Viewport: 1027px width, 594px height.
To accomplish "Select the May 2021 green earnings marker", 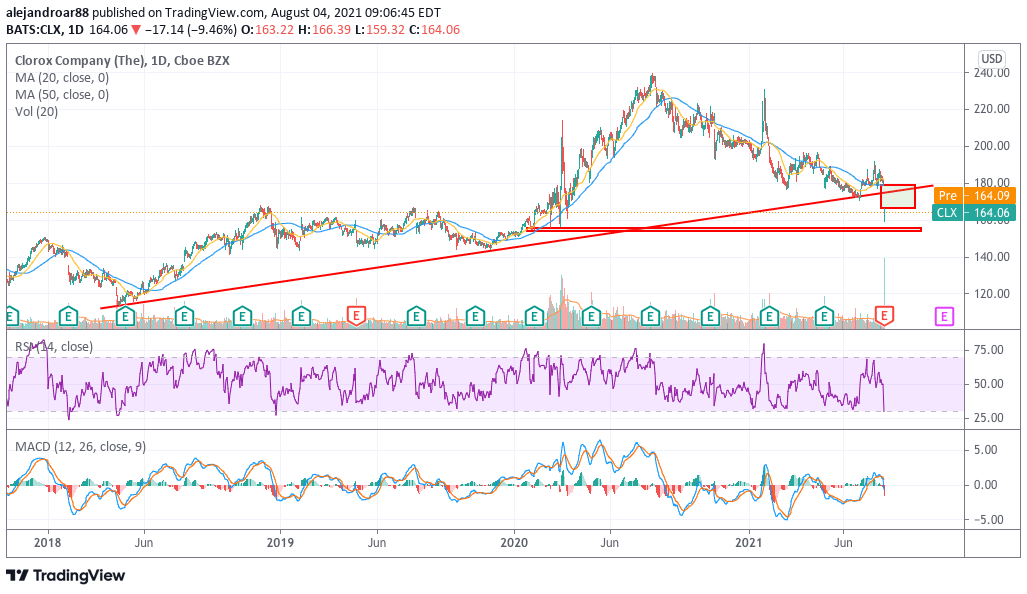I will [825, 316].
